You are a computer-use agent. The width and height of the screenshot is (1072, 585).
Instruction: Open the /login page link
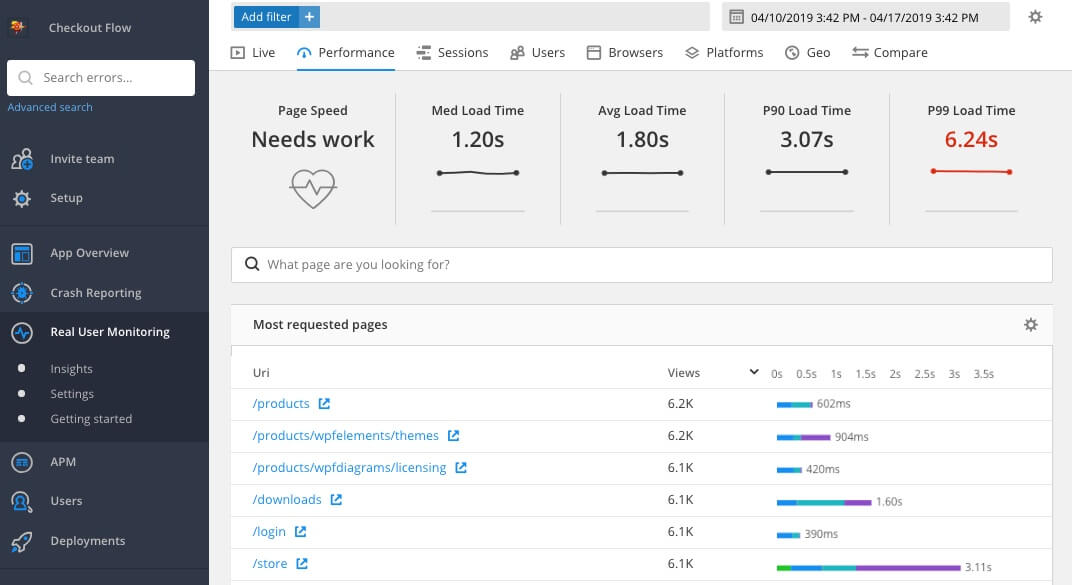[x=269, y=531]
